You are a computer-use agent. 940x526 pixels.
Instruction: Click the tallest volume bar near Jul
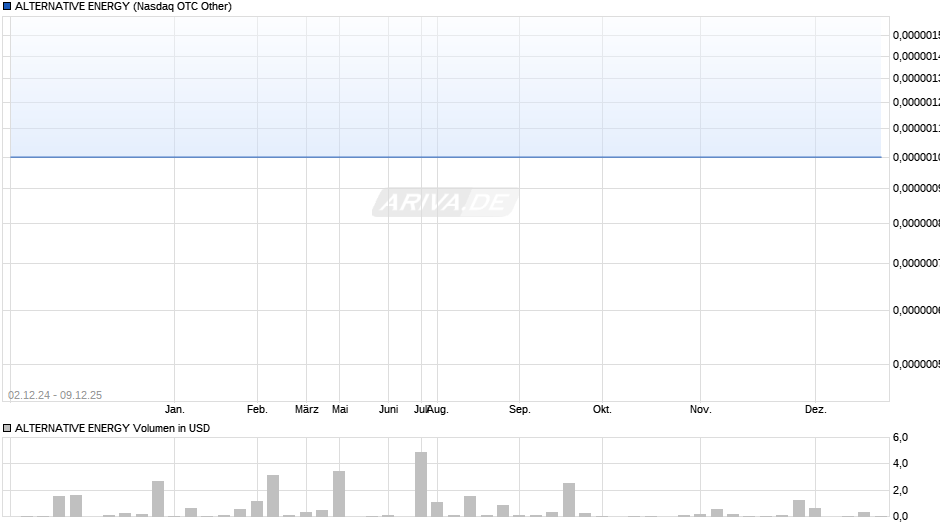click(x=421, y=485)
